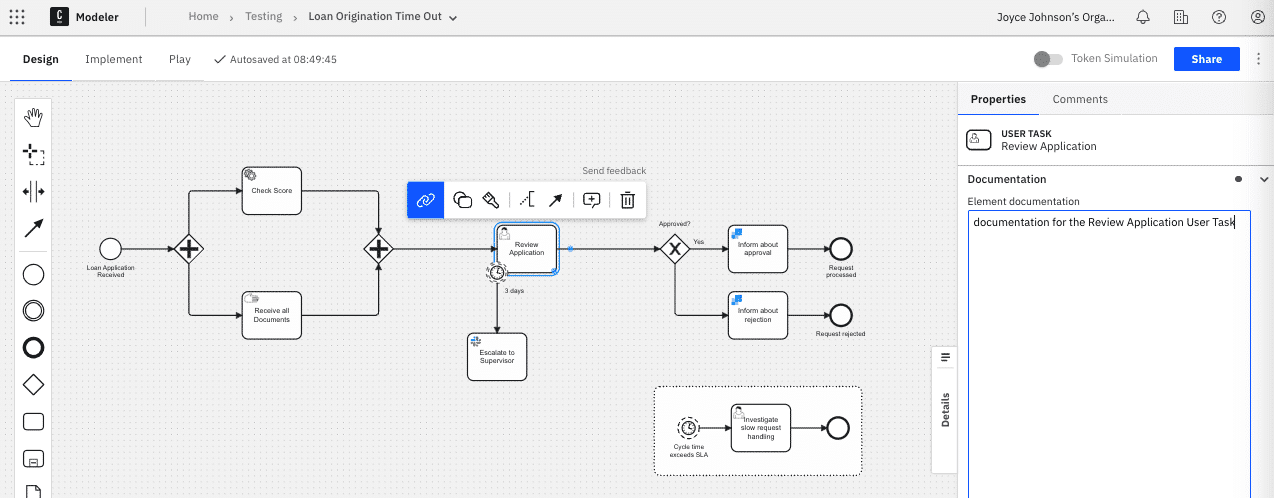Click the paintbrush color icon in context pad

[491, 200]
